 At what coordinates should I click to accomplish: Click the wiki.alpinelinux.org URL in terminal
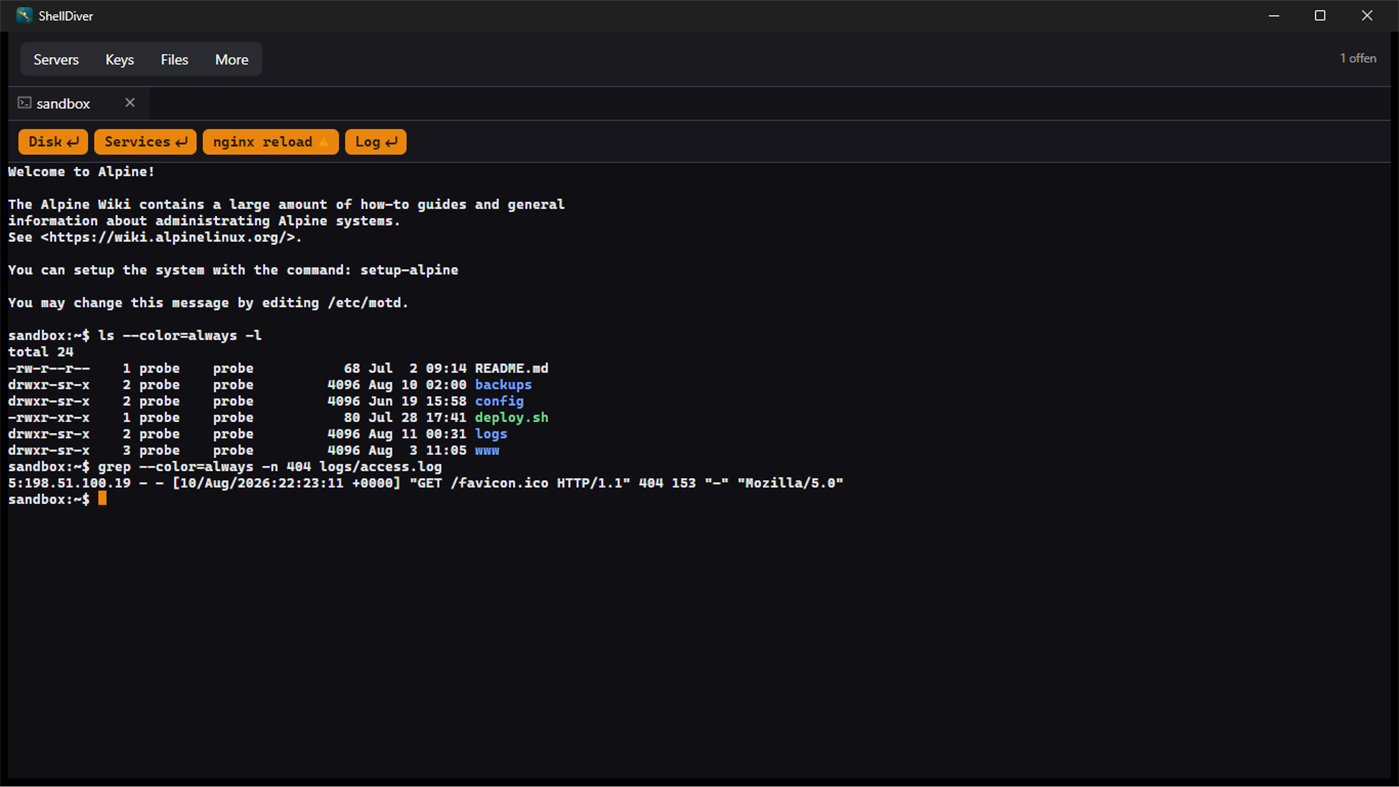(171, 237)
